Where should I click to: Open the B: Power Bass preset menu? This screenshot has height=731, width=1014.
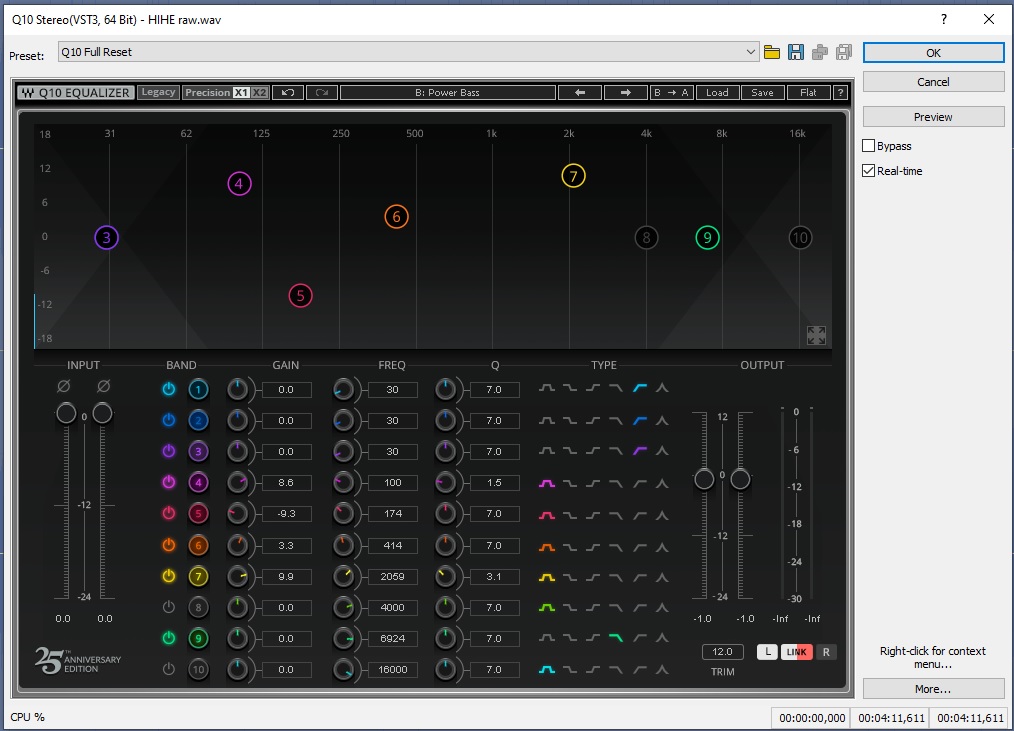click(x=448, y=93)
